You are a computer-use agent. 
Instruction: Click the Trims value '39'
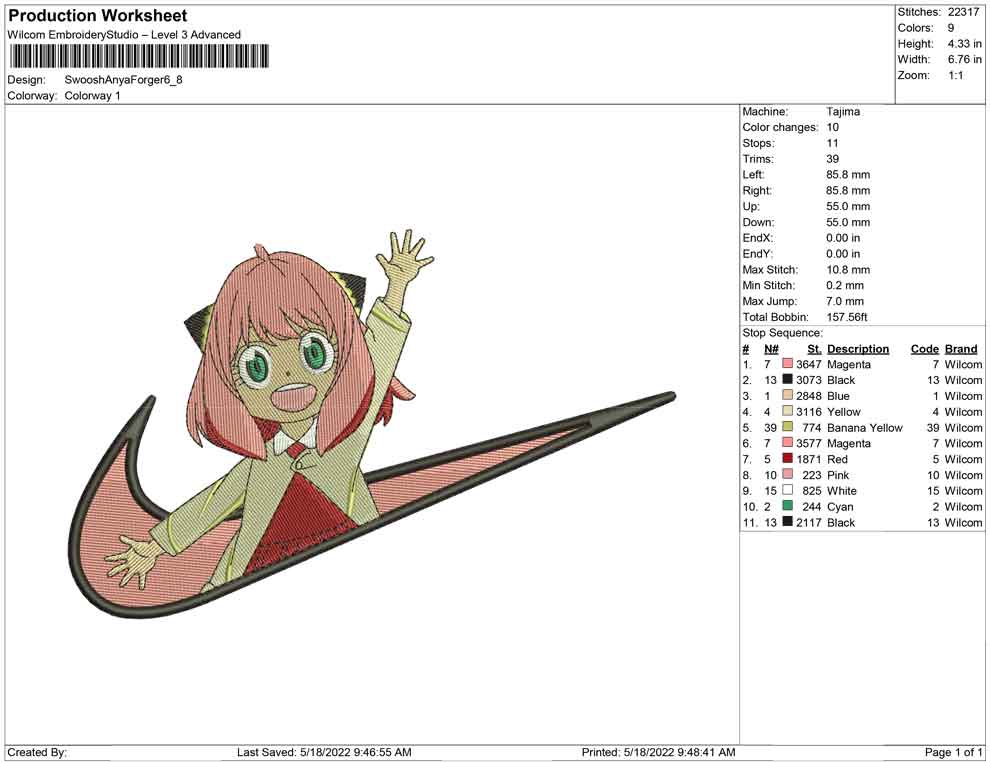click(x=833, y=159)
